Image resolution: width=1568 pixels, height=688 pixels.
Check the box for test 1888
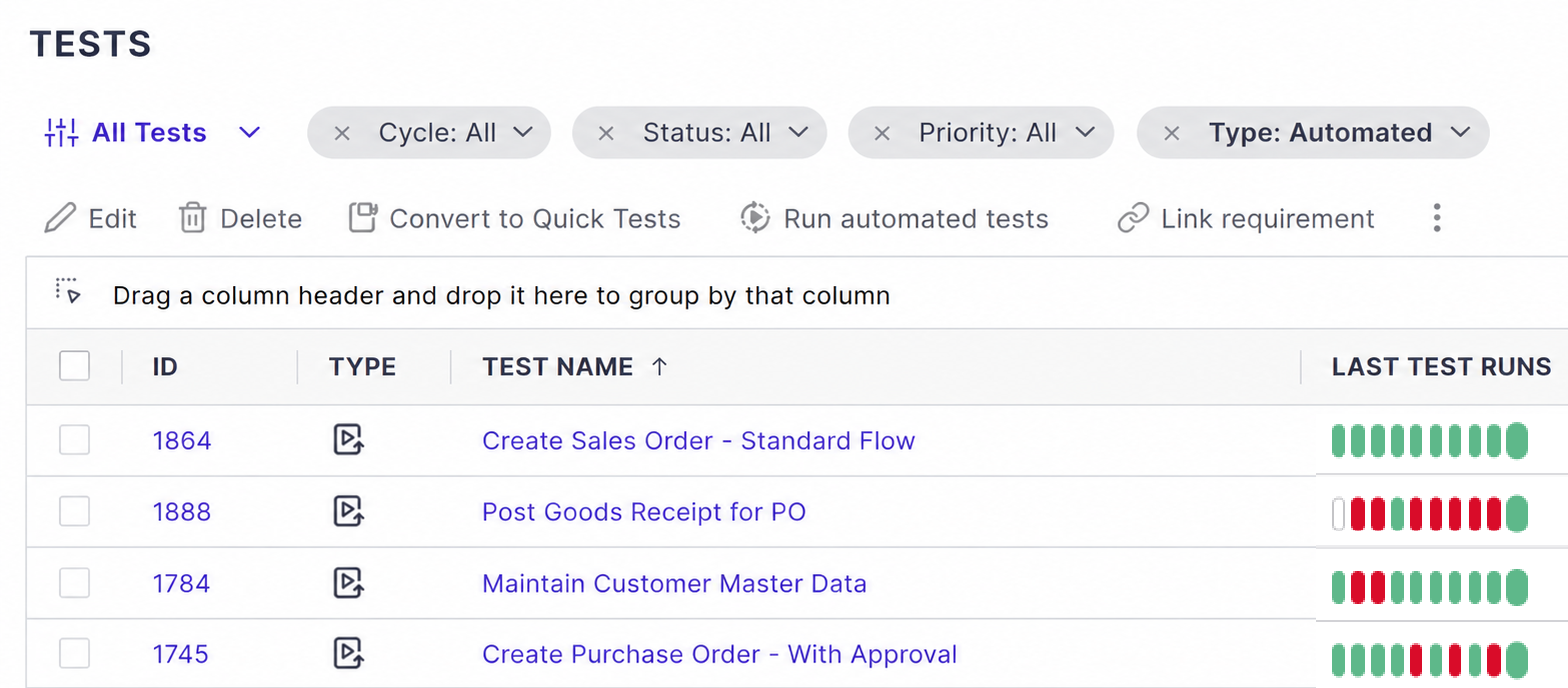(74, 511)
